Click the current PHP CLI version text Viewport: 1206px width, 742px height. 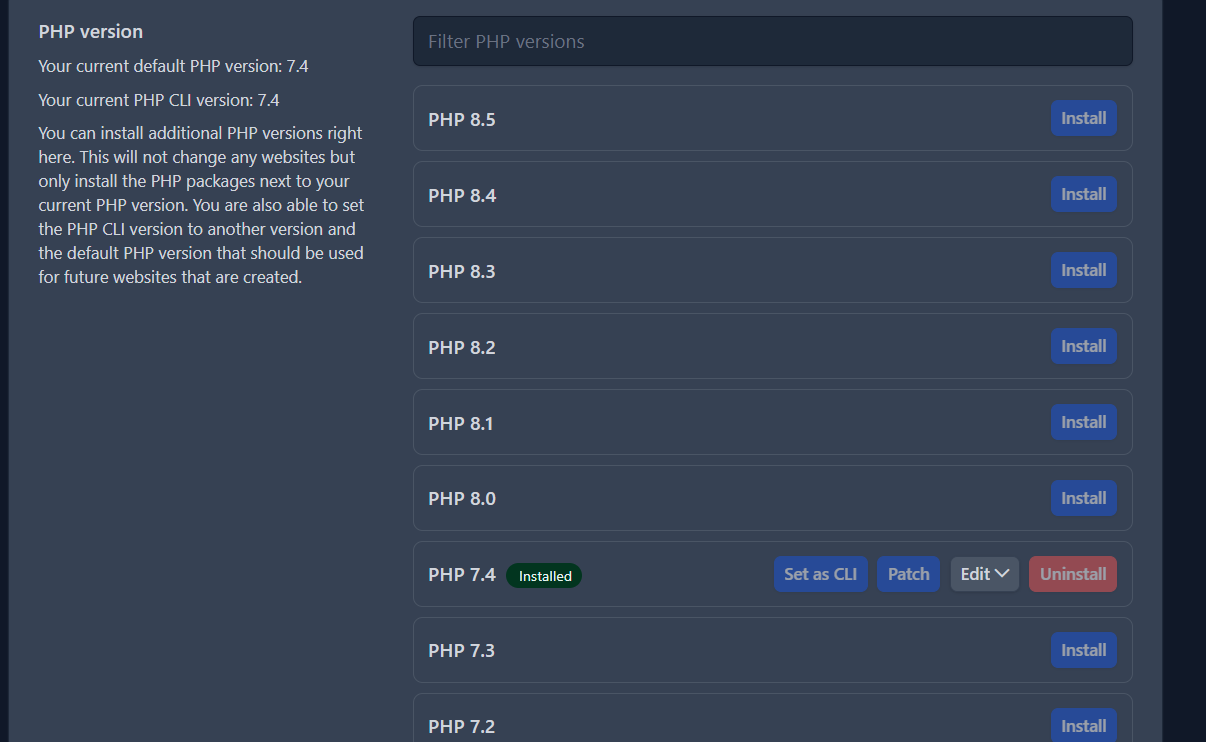click(x=159, y=100)
